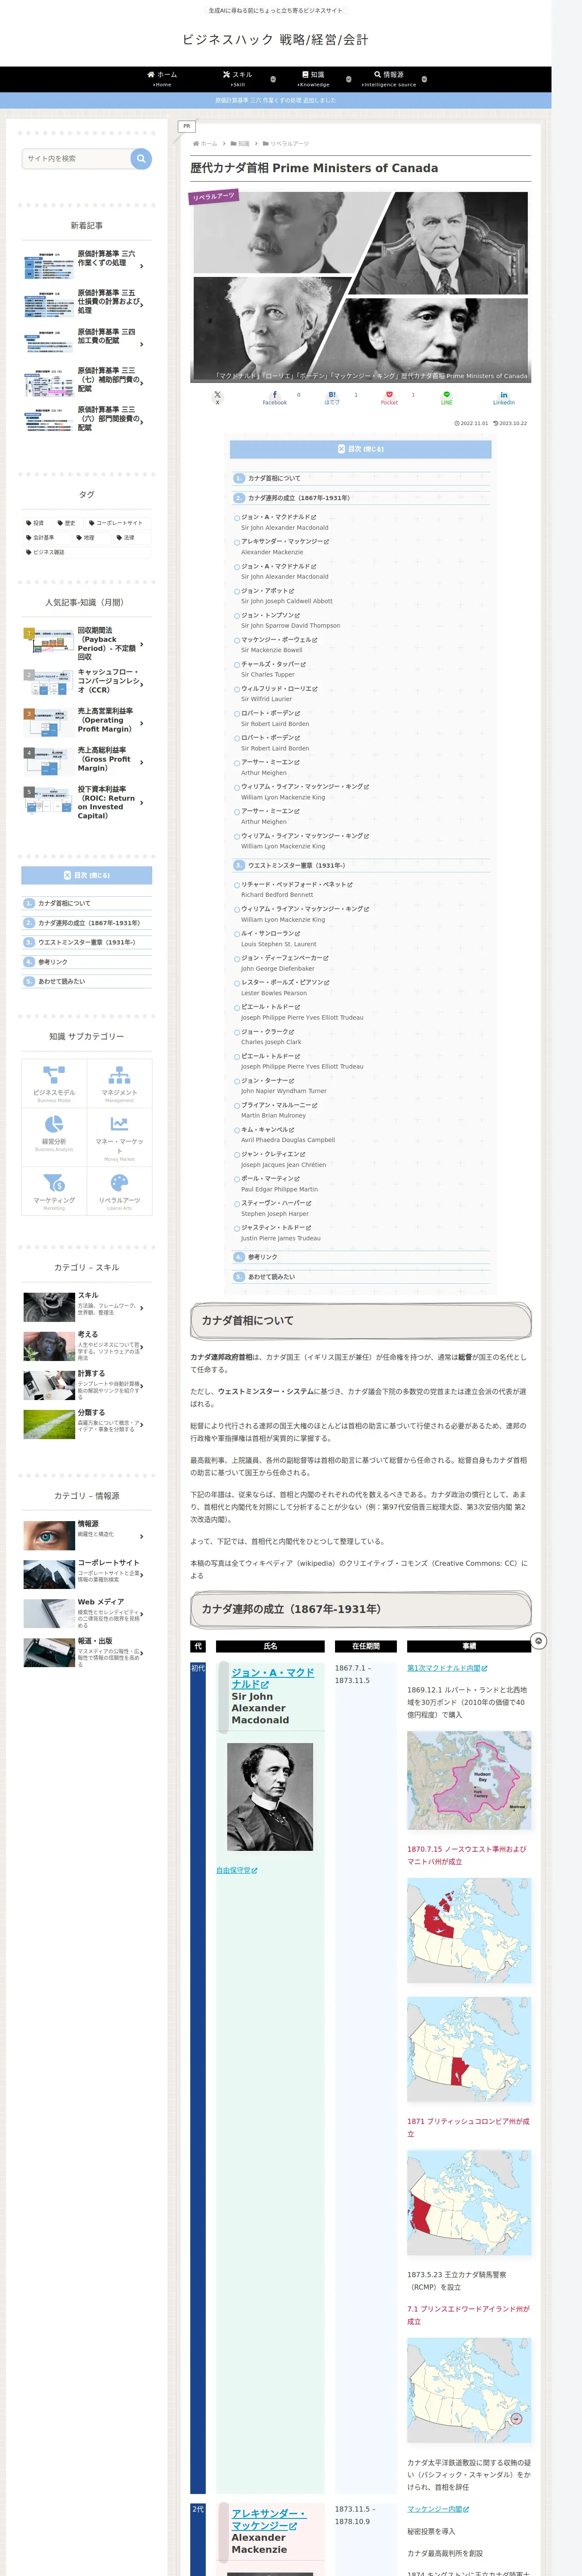
Task: Jump to 参考リンク in sidebar contents
Action: 53,962
